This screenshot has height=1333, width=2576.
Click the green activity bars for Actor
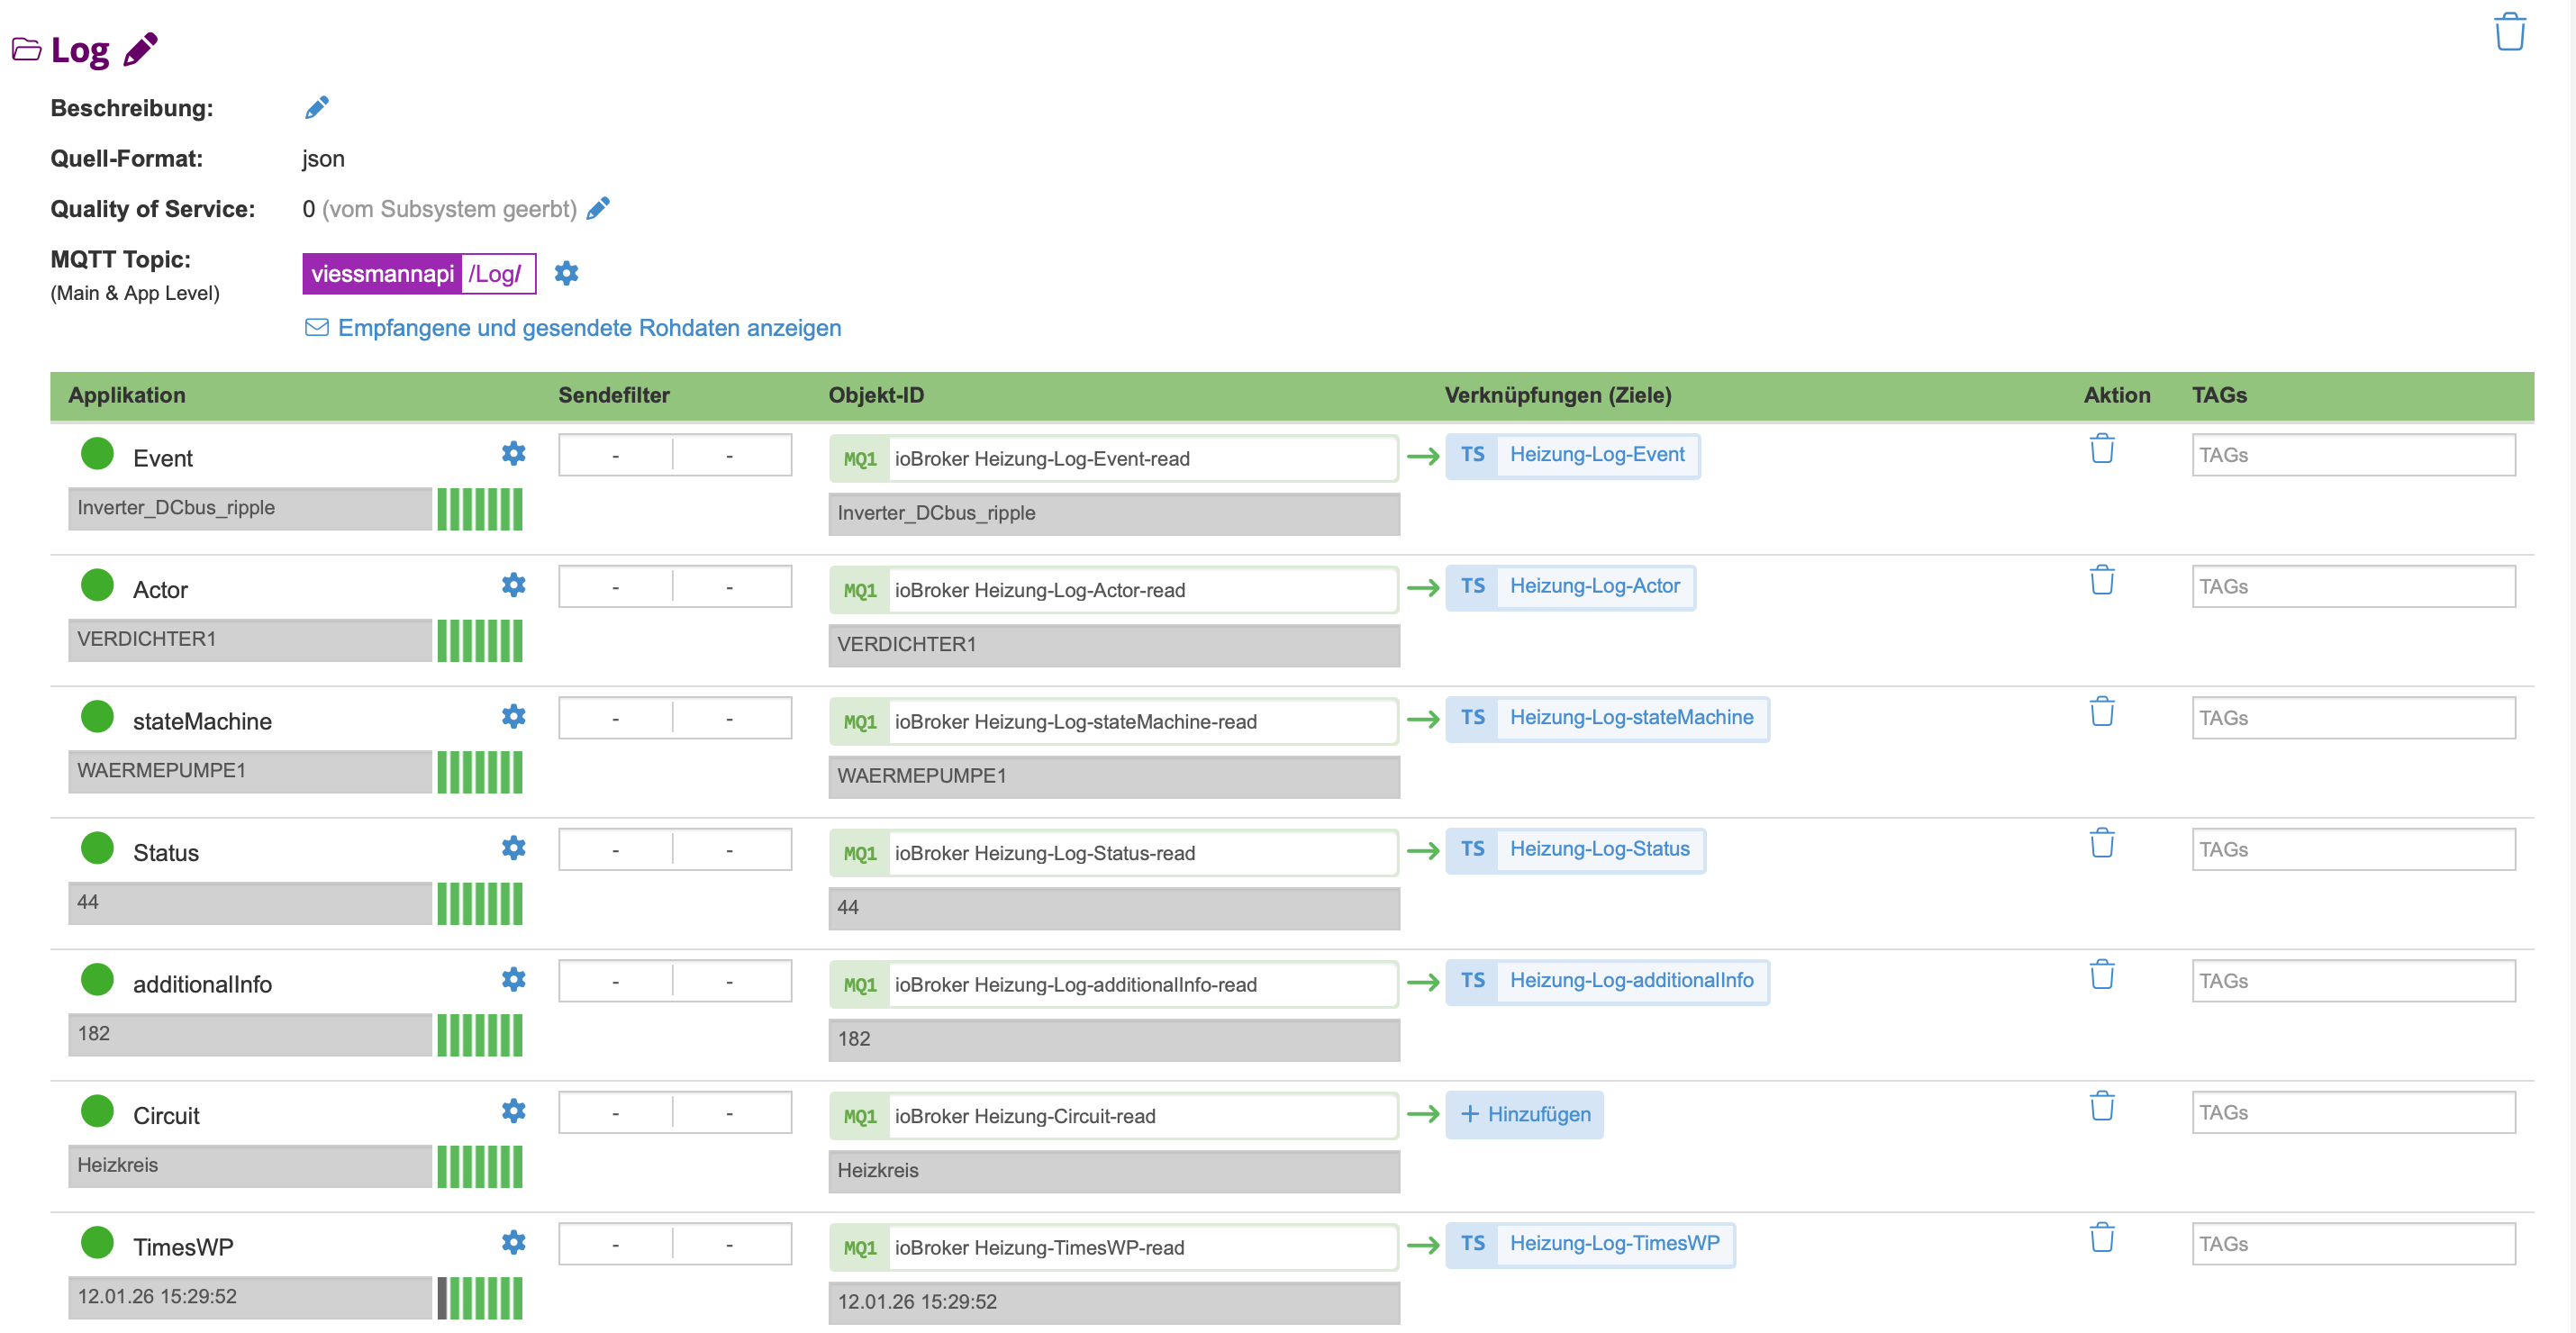coord(480,640)
